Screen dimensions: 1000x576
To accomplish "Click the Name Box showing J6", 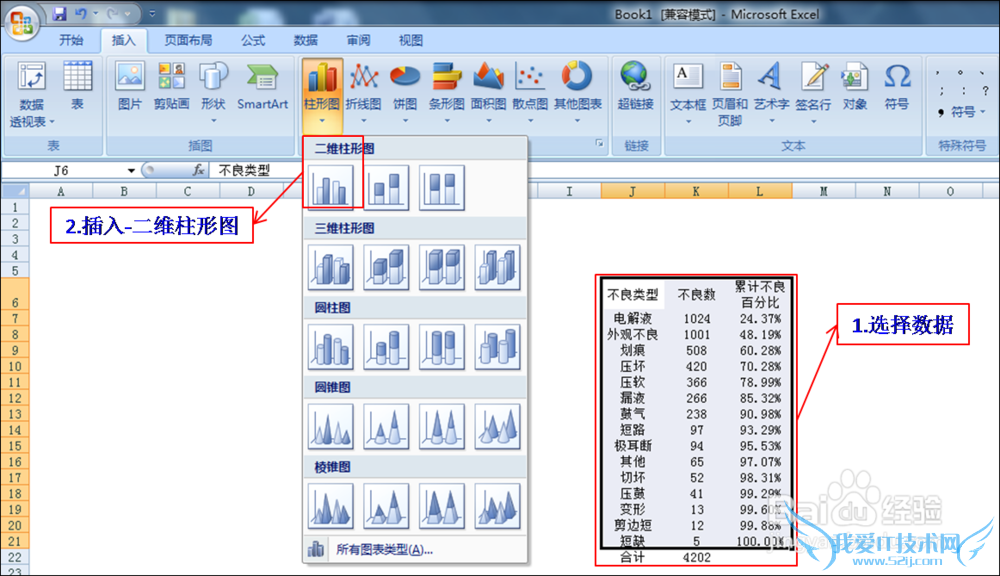I will tap(62, 170).
